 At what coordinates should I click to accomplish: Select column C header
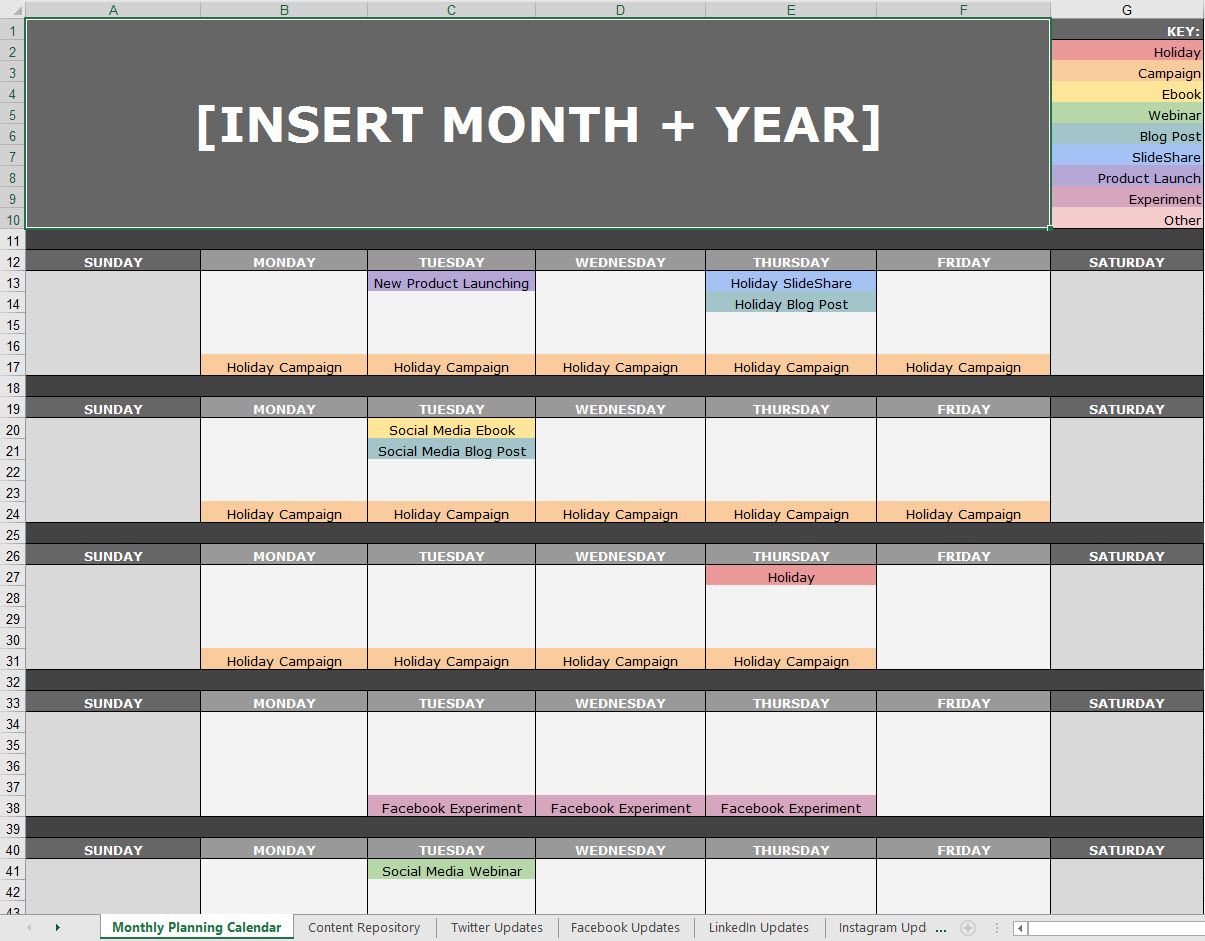point(451,10)
